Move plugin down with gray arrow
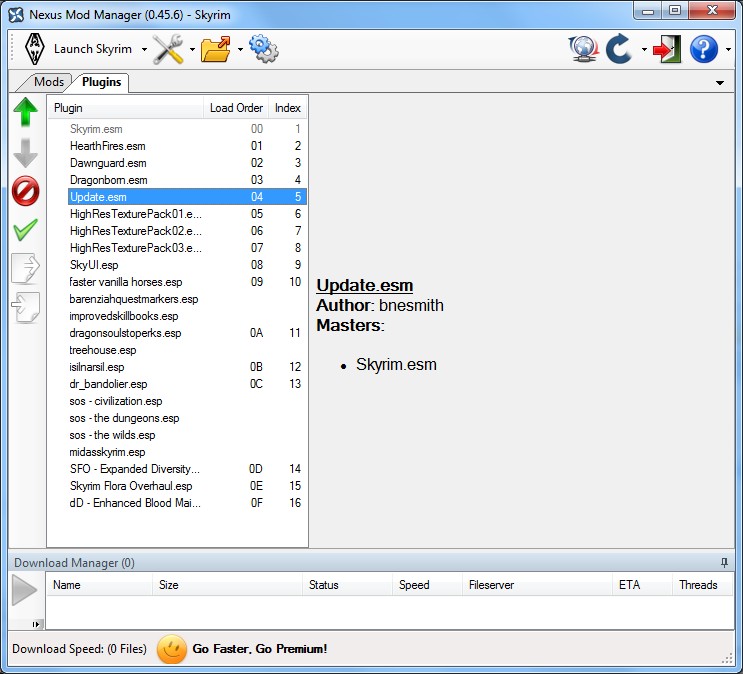 tap(26, 153)
